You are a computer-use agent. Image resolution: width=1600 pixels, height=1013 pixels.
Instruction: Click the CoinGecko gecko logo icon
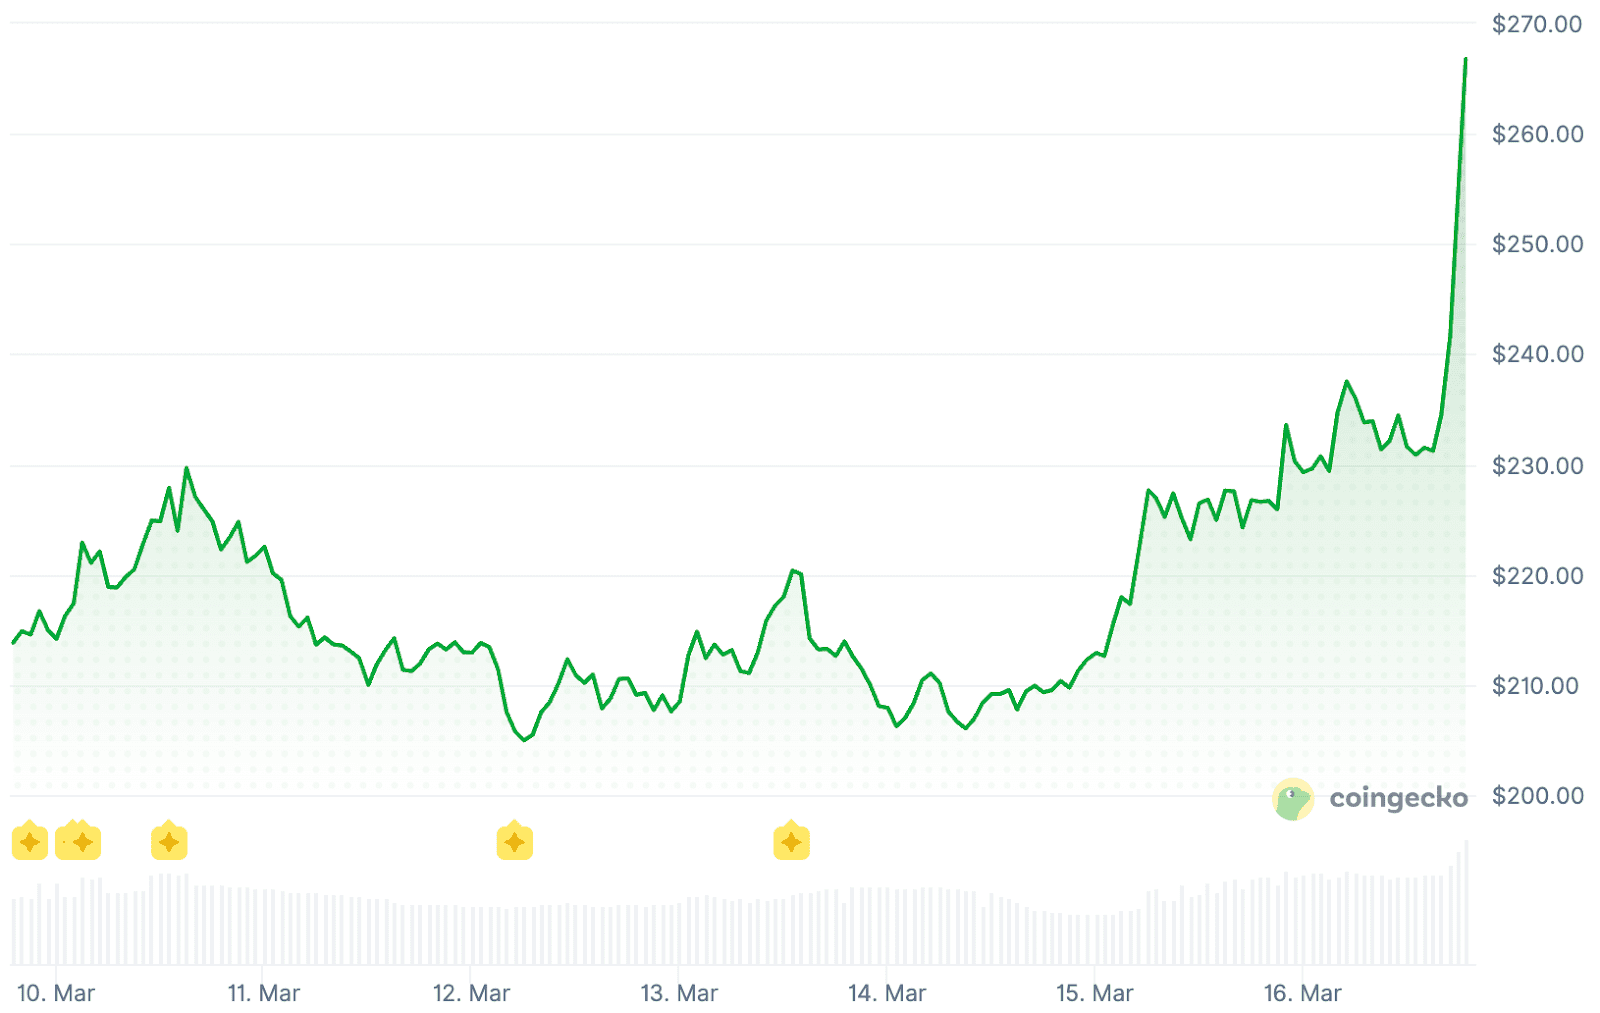click(1293, 799)
